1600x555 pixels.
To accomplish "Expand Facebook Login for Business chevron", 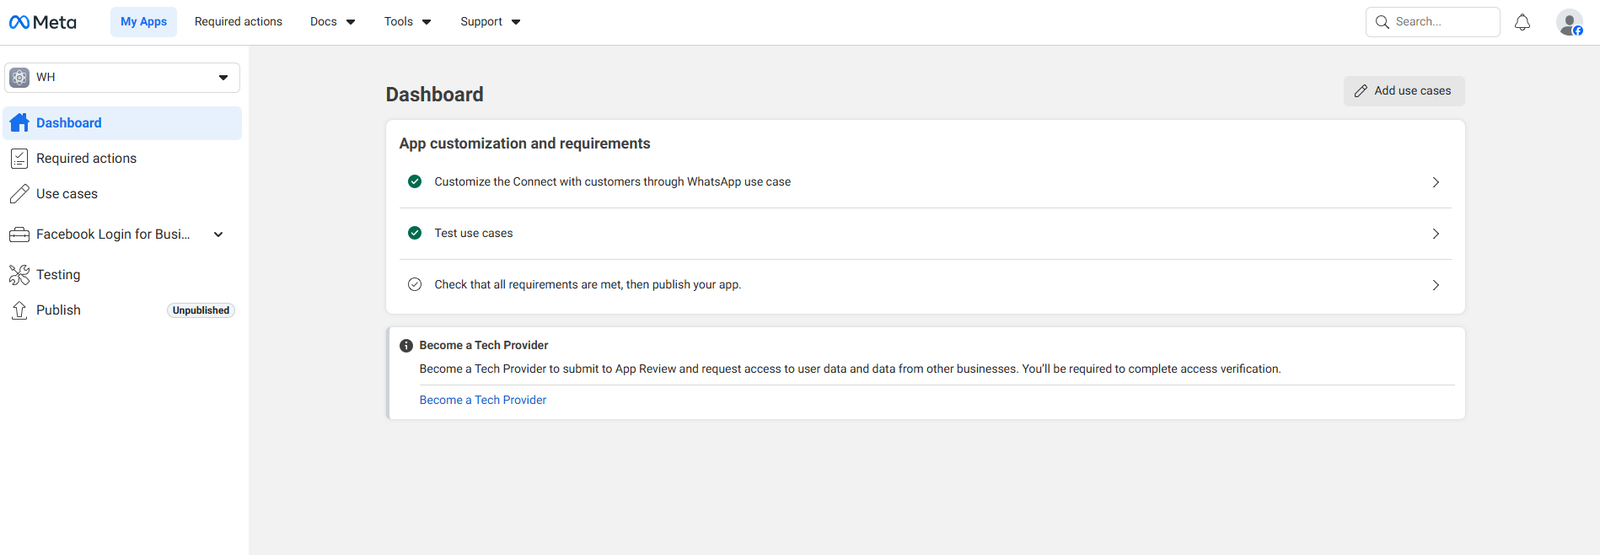I will point(218,235).
